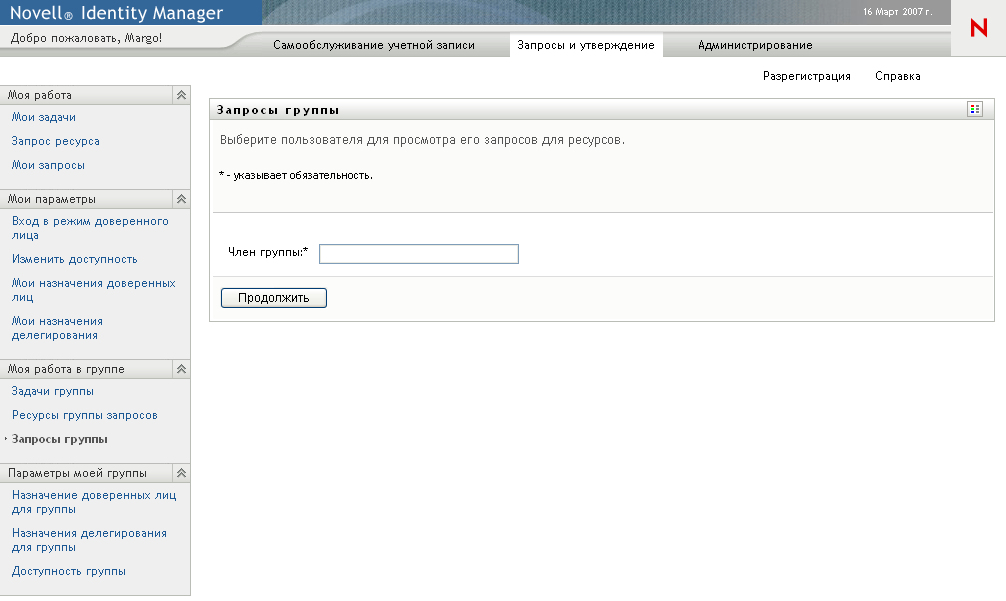The width and height of the screenshot is (1006, 601).
Task: Click the arrow marker beside Запросы группы
Action: [6, 439]
